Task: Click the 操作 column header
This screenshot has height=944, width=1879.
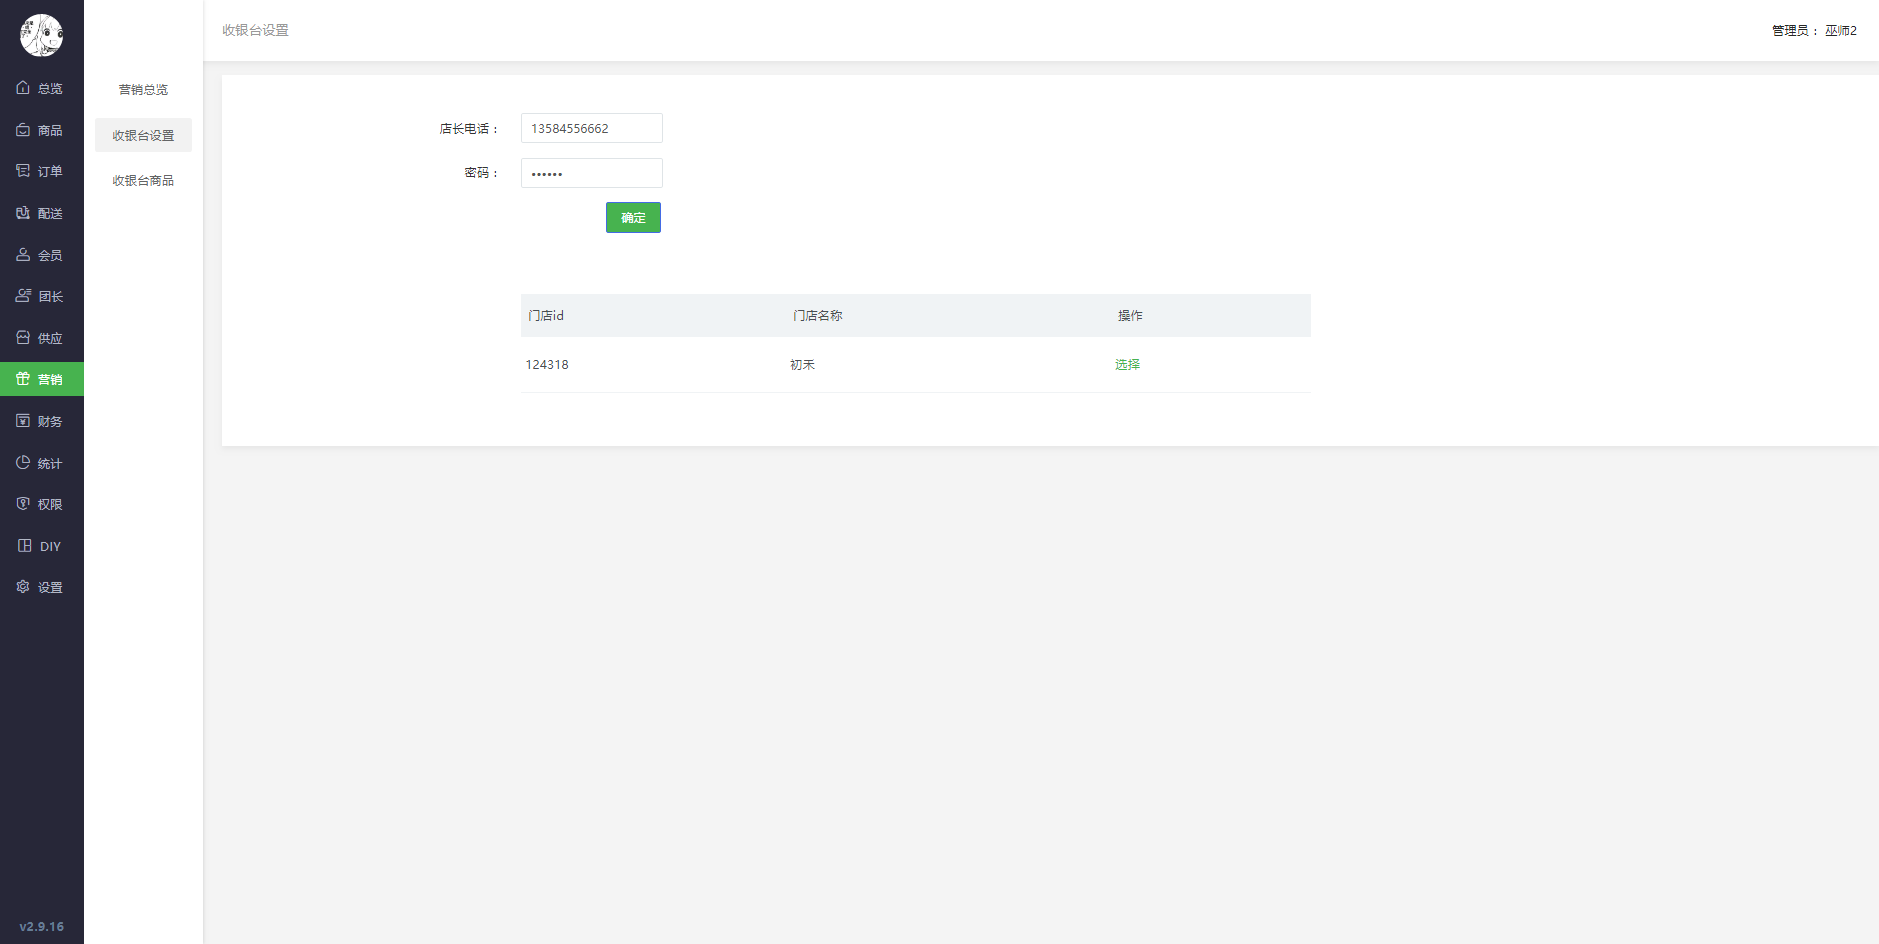Action: [x=1130, y=316]
